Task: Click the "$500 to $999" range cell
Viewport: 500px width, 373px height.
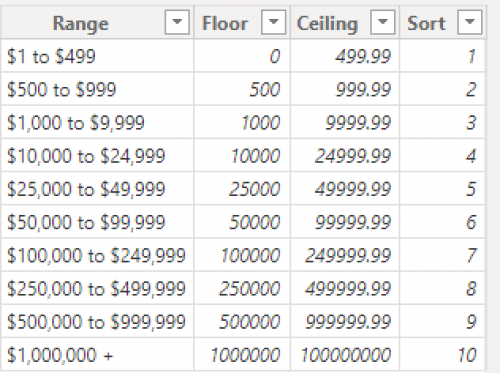Action: click(x=97, y=89)
